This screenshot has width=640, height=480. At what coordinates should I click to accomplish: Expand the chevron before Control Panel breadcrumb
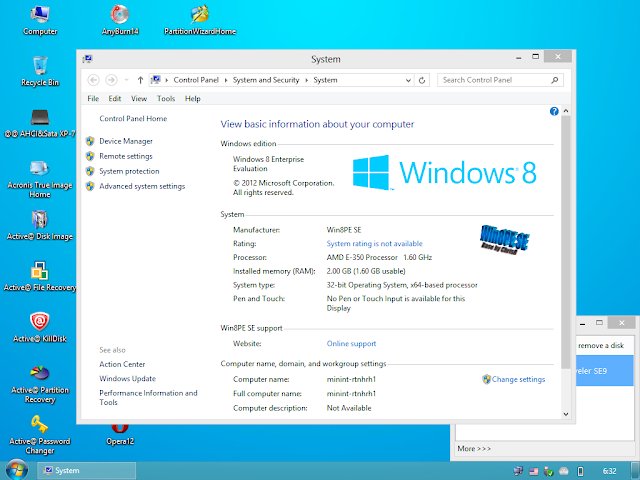click(x=167, y=80)
